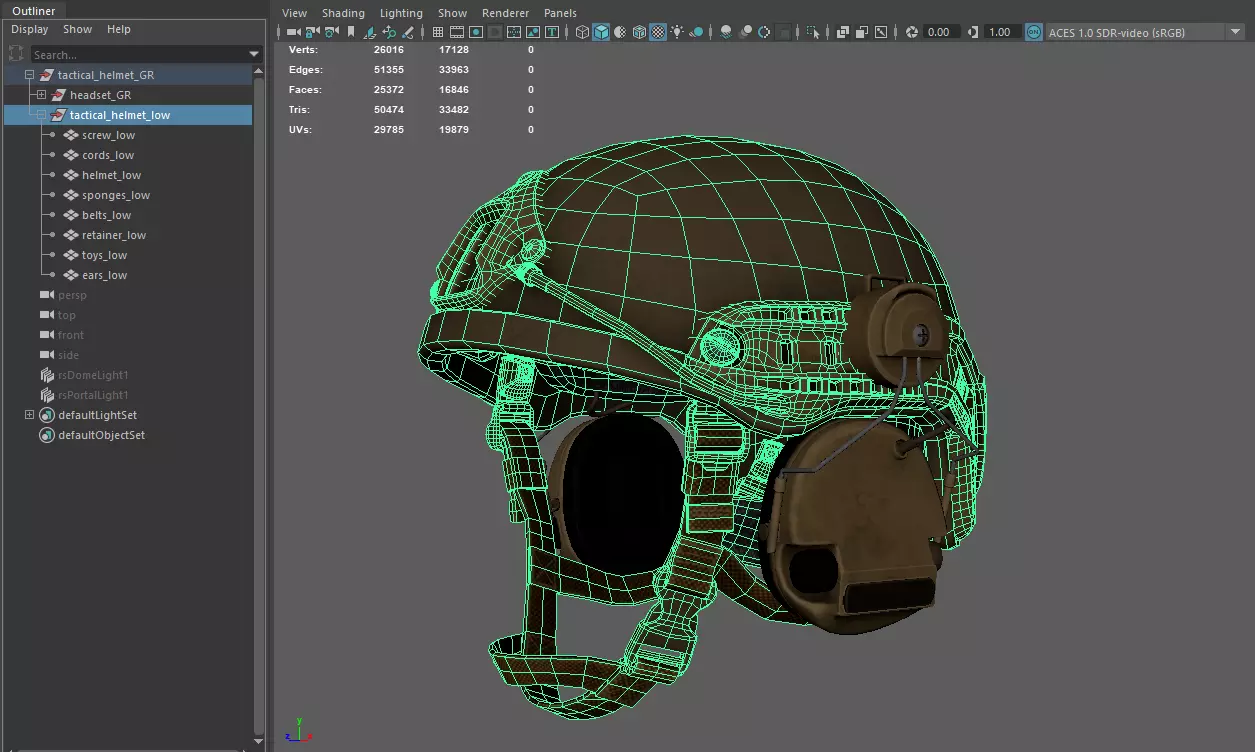1255x752 pixels.
Task: Click the 2D Pan/Zoom icon
Action: click(x=389, y=32)
